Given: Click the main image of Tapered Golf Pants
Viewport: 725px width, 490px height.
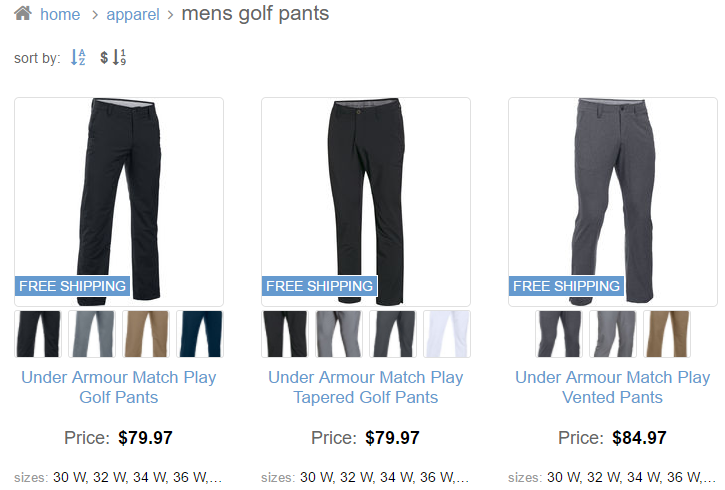Looking at the screenshot, I should 366,202.
